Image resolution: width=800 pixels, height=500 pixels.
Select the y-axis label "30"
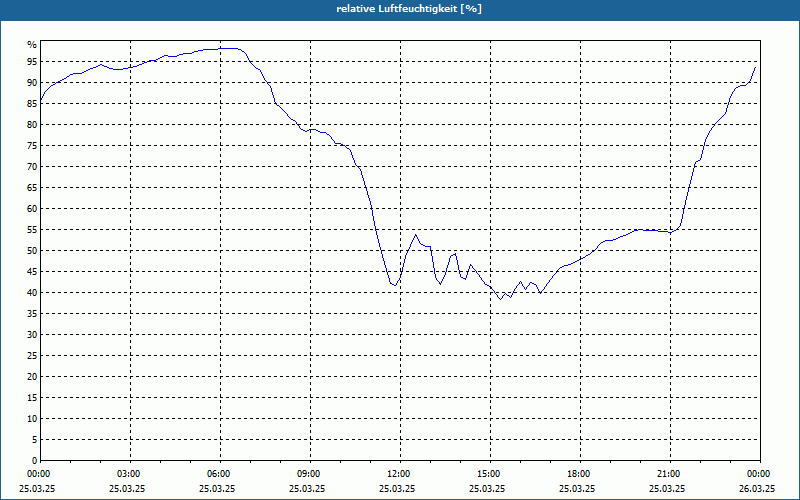click(x=32, y=335)
